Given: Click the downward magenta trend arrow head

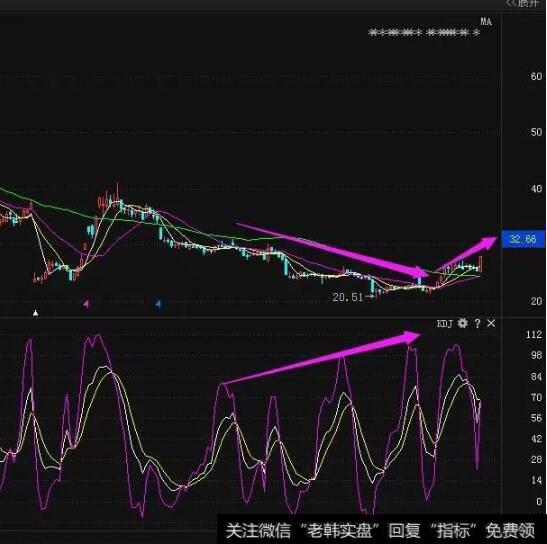Looking at the screenshot, I should tap(419, 272).
